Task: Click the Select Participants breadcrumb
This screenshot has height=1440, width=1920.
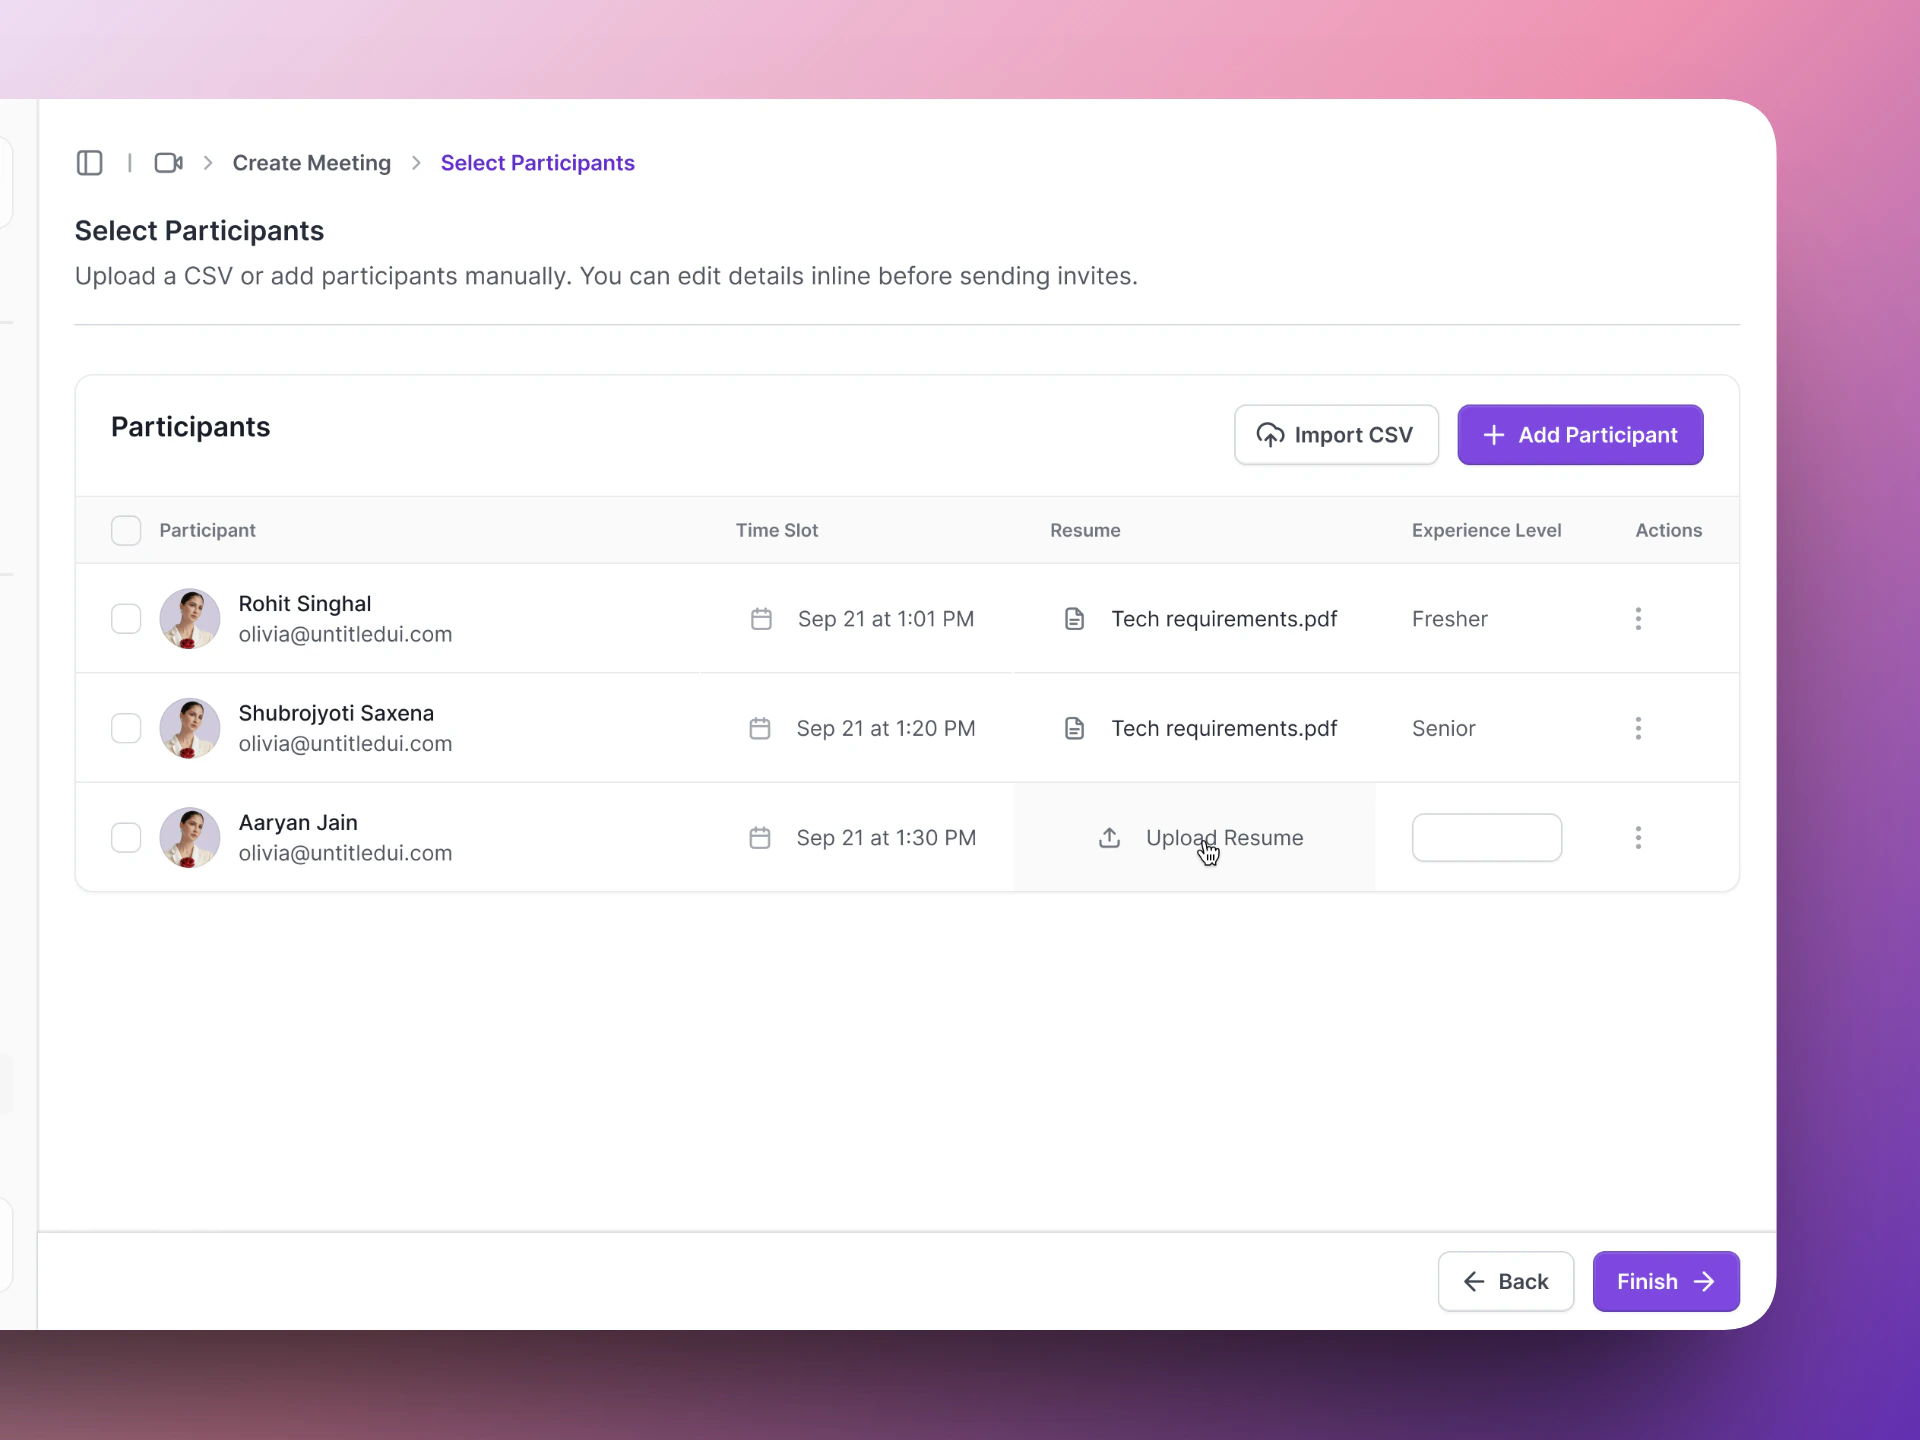Action: coord(537,163)
